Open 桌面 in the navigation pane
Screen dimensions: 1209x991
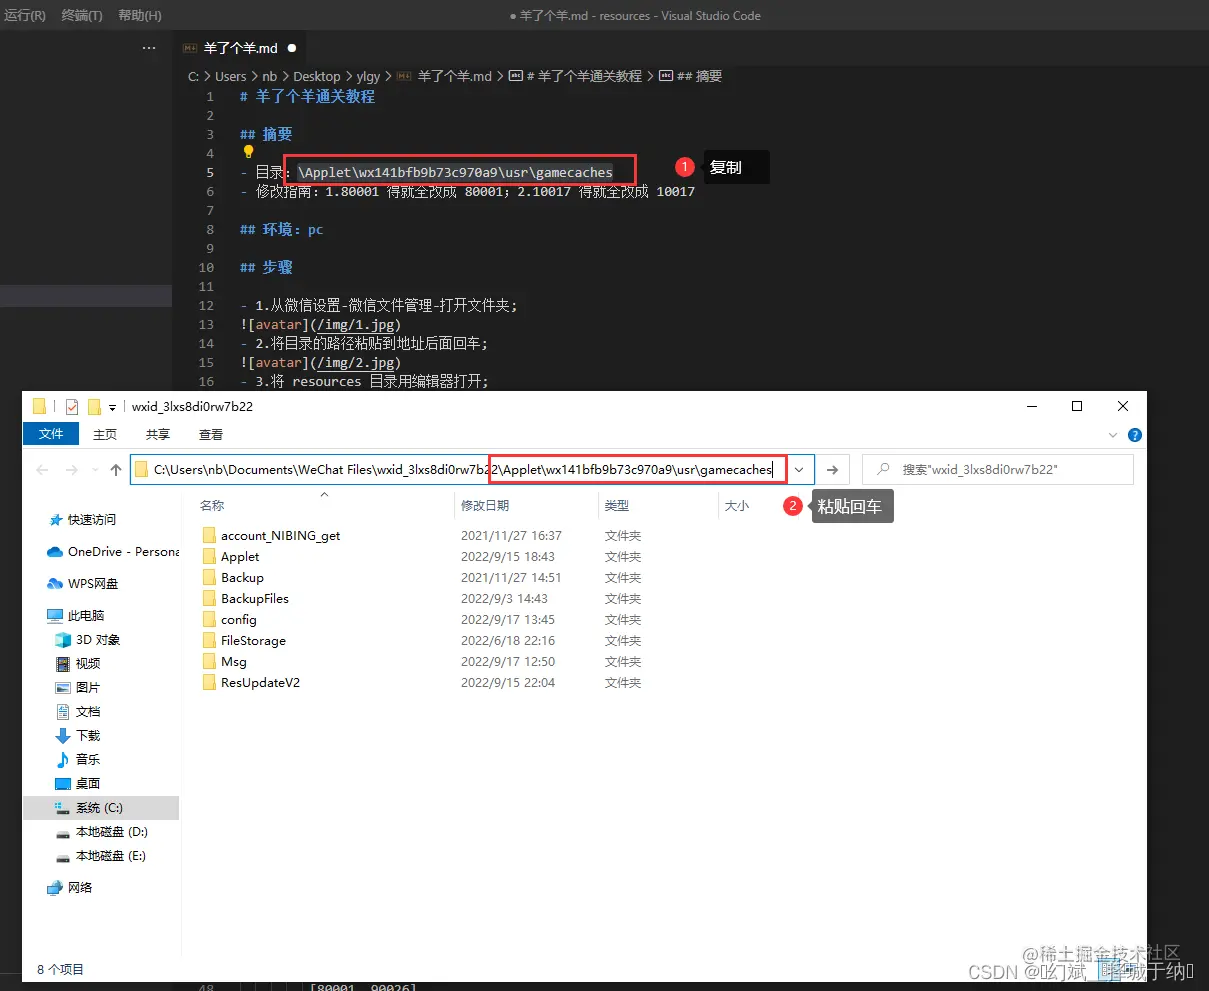click(x=87, y=784)
